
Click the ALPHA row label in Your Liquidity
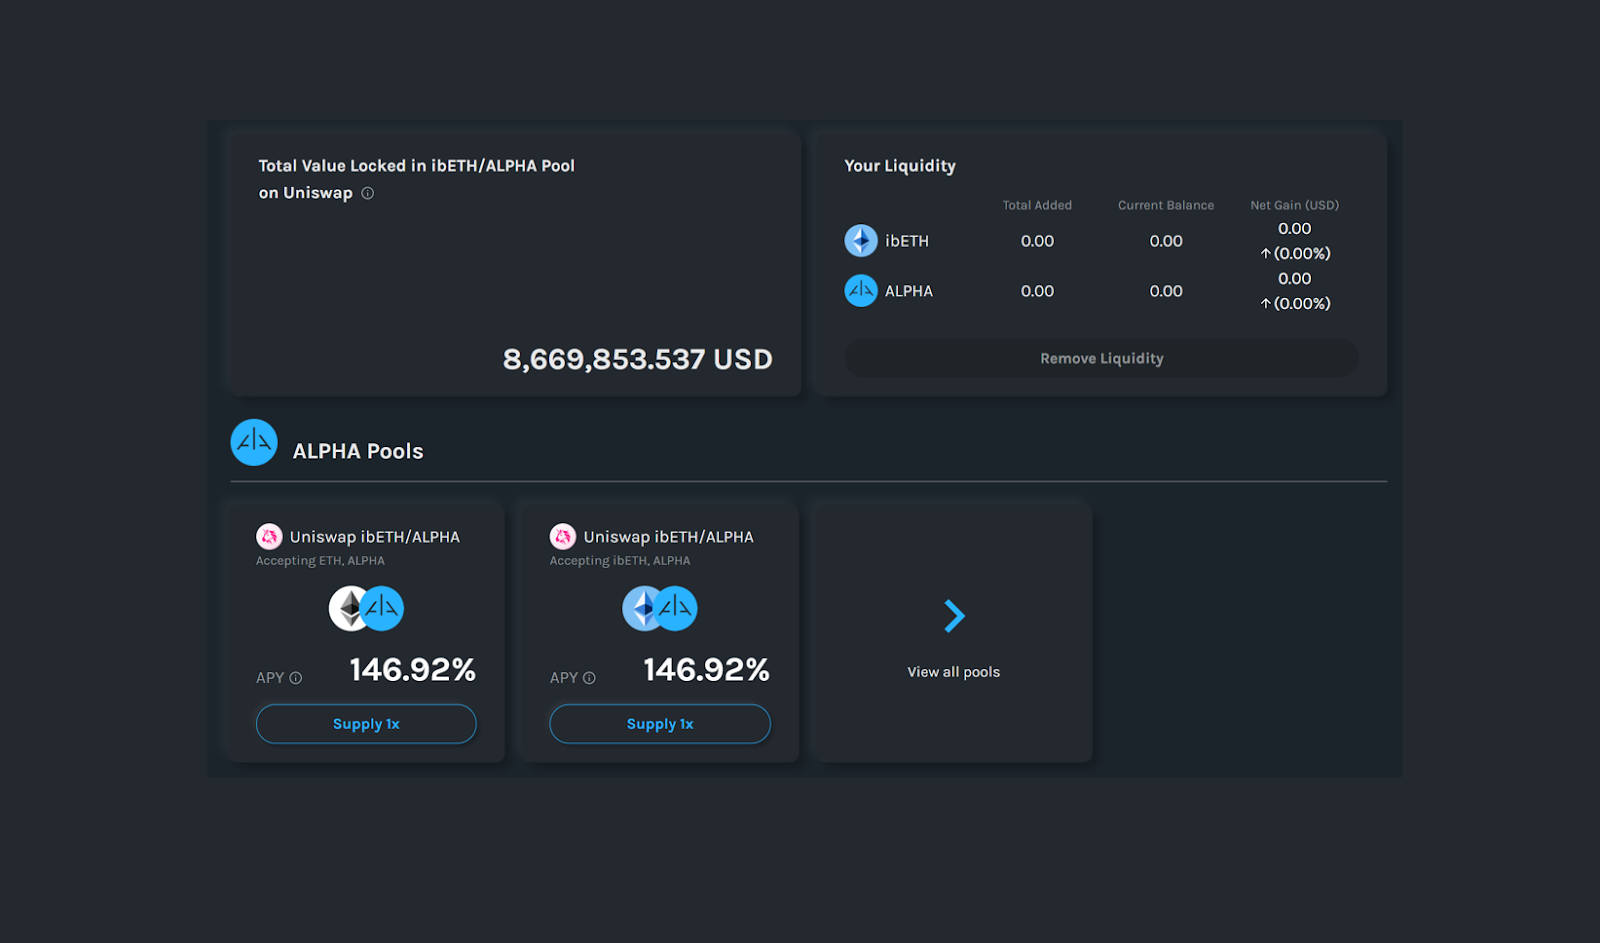[909, 291]
